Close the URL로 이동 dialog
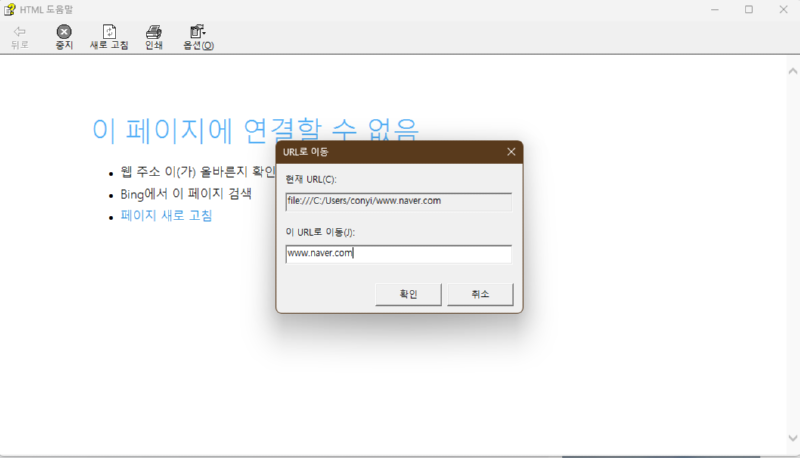800x458 pixels. [x=511, y=152]
